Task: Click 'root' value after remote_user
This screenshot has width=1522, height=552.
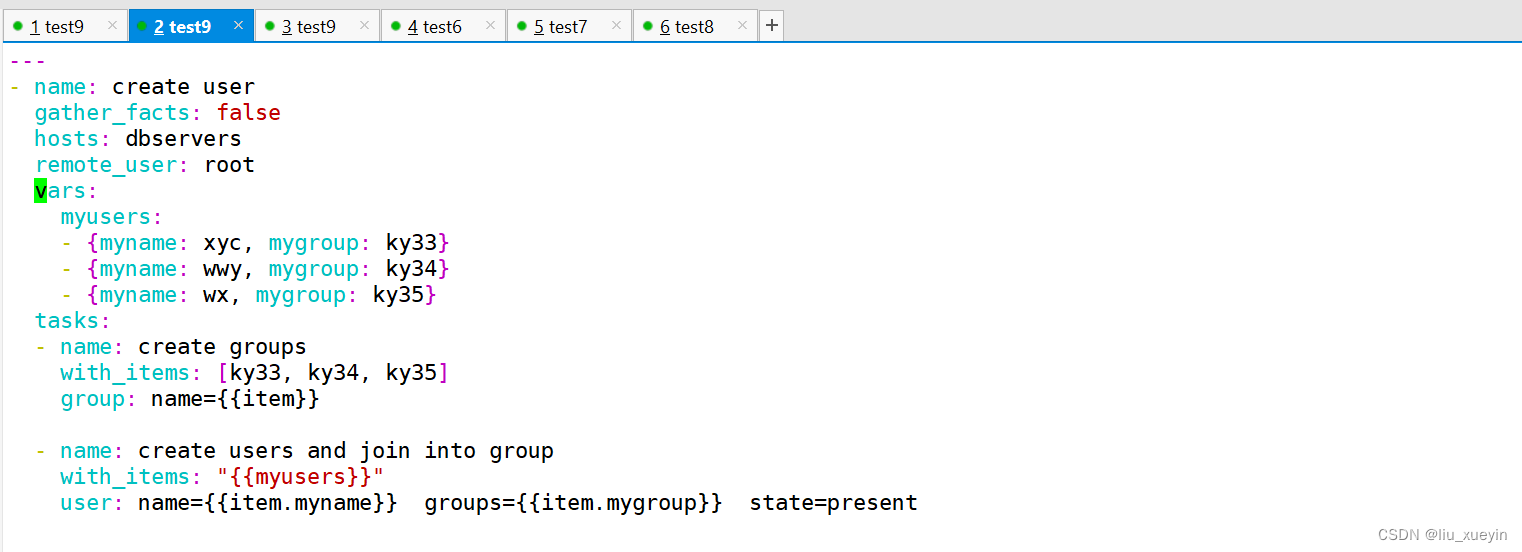Action: pos(230,165)
